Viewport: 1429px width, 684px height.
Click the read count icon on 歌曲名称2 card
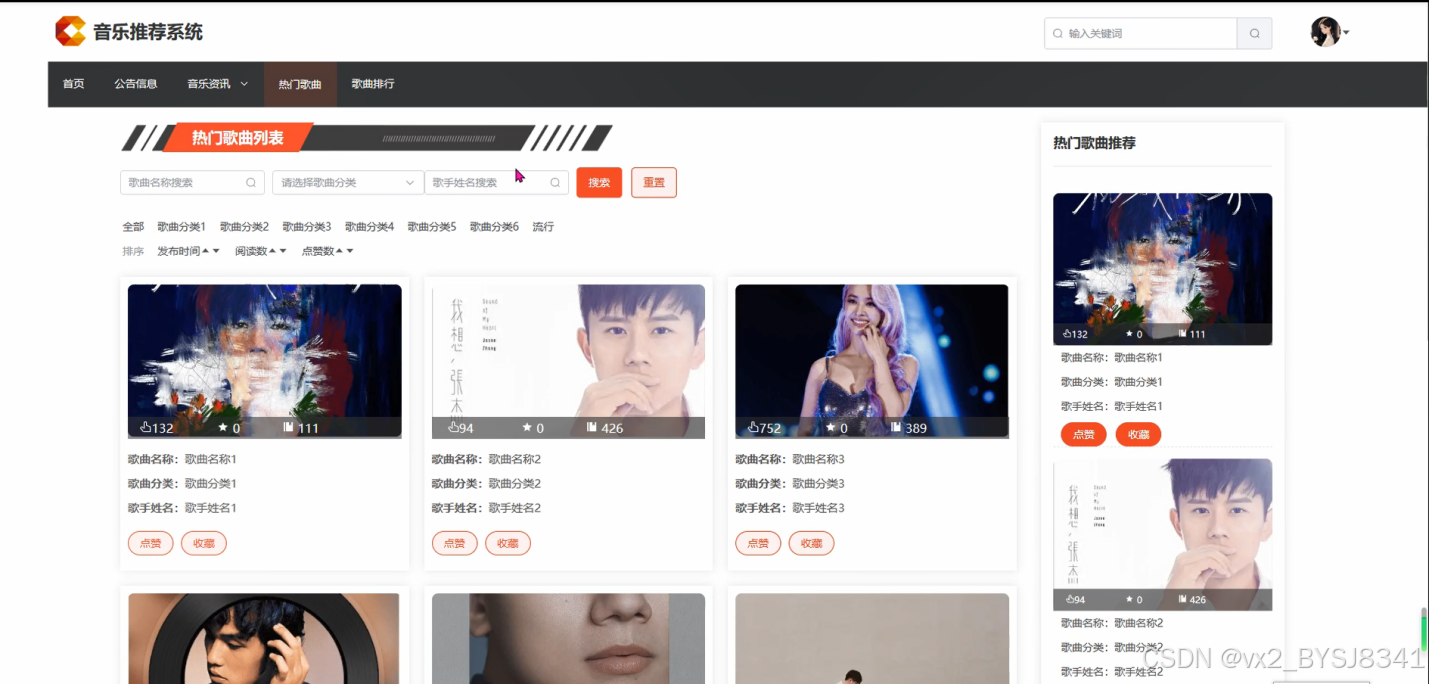[592, 427]
